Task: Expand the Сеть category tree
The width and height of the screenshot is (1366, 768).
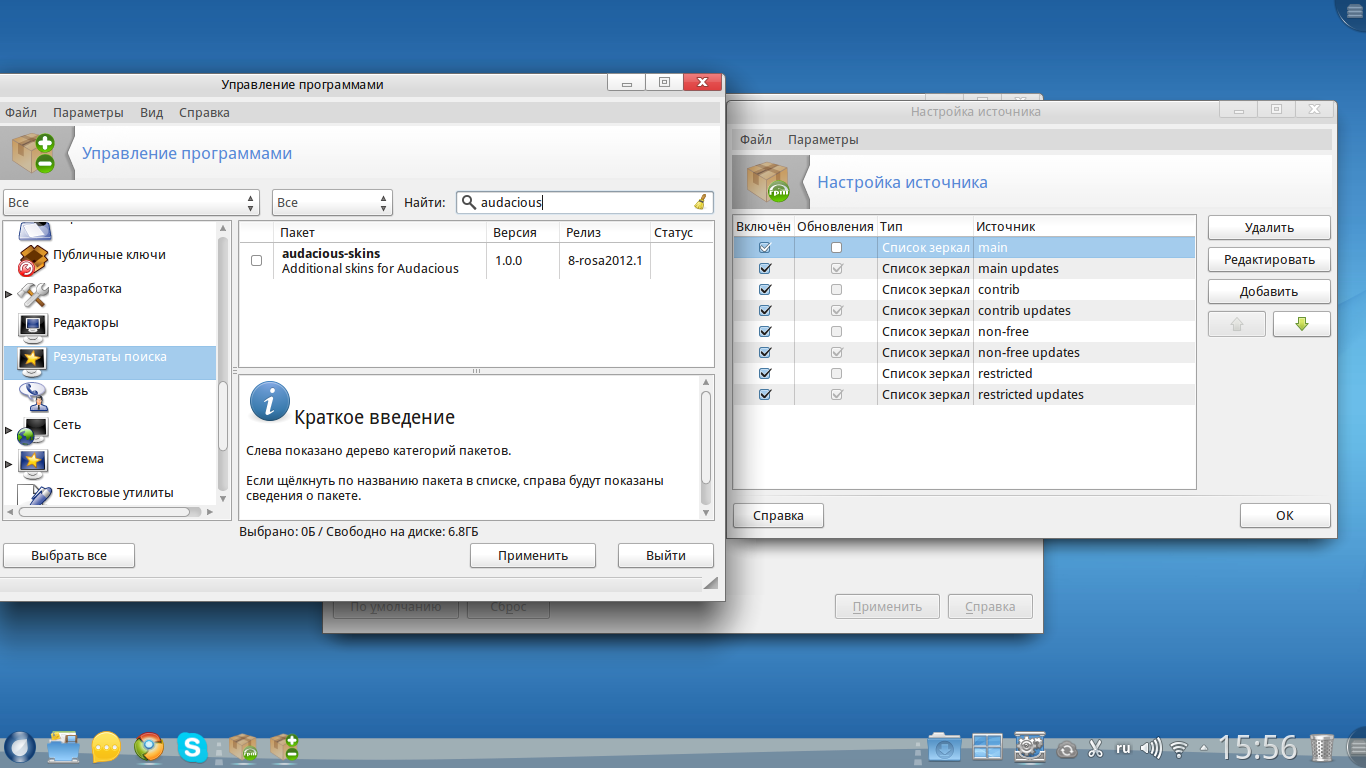Action: pyautogui.click(x=9, y=432)
